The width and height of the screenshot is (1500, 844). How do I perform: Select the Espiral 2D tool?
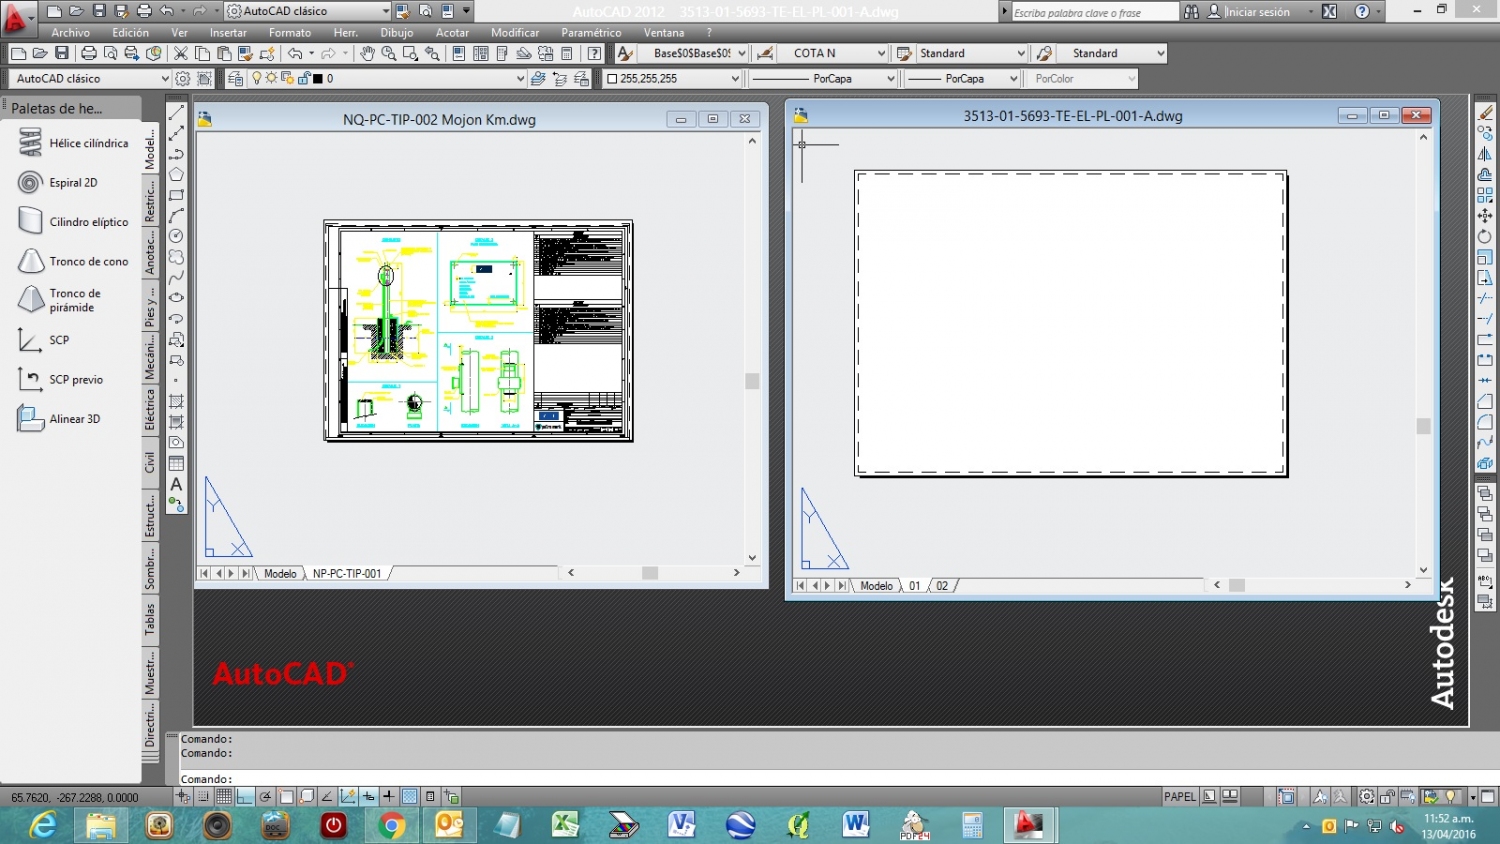[x=58, y=183]
